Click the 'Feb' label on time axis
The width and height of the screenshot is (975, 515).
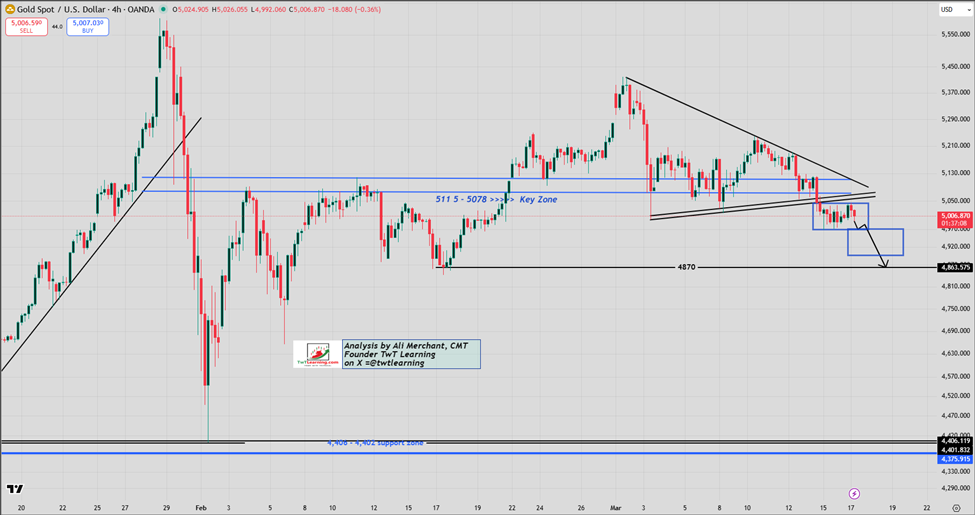click(201, 508)
